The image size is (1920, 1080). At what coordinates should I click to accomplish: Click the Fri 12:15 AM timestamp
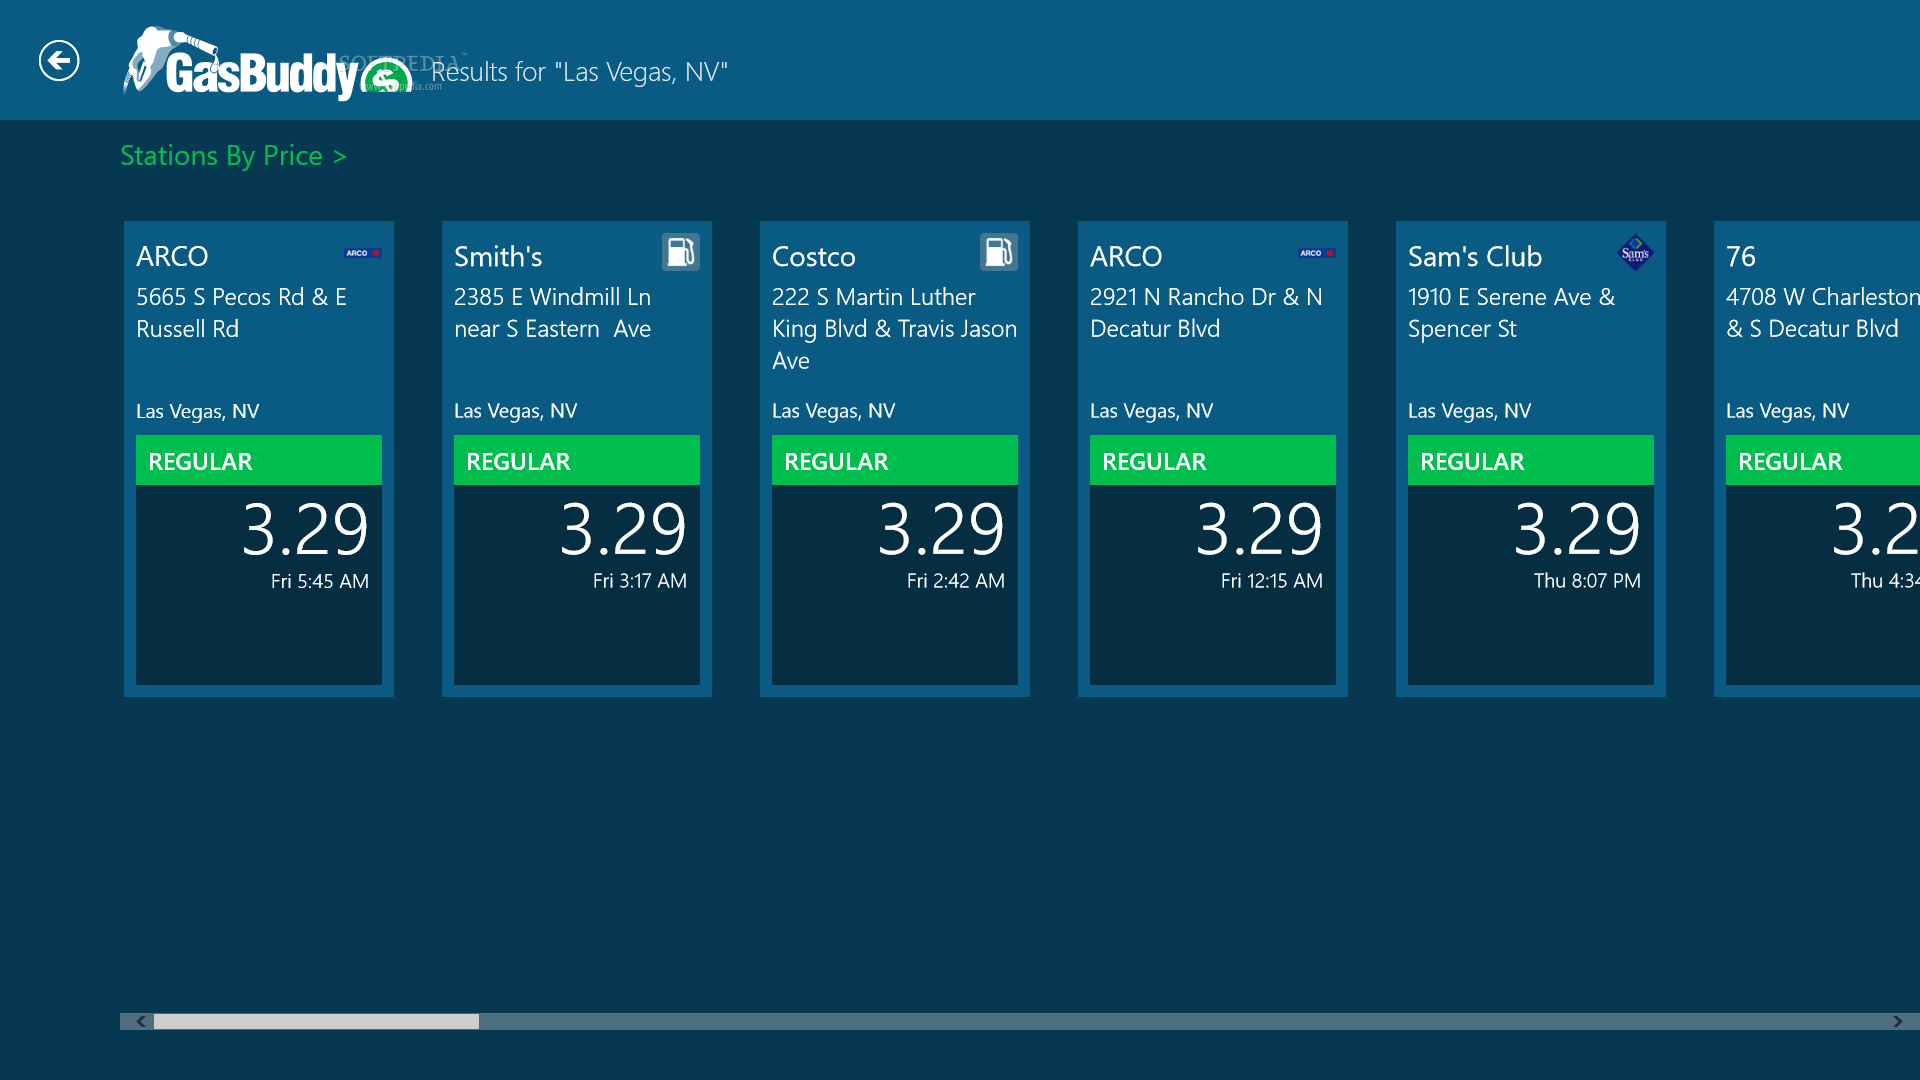click(1272, 581)
